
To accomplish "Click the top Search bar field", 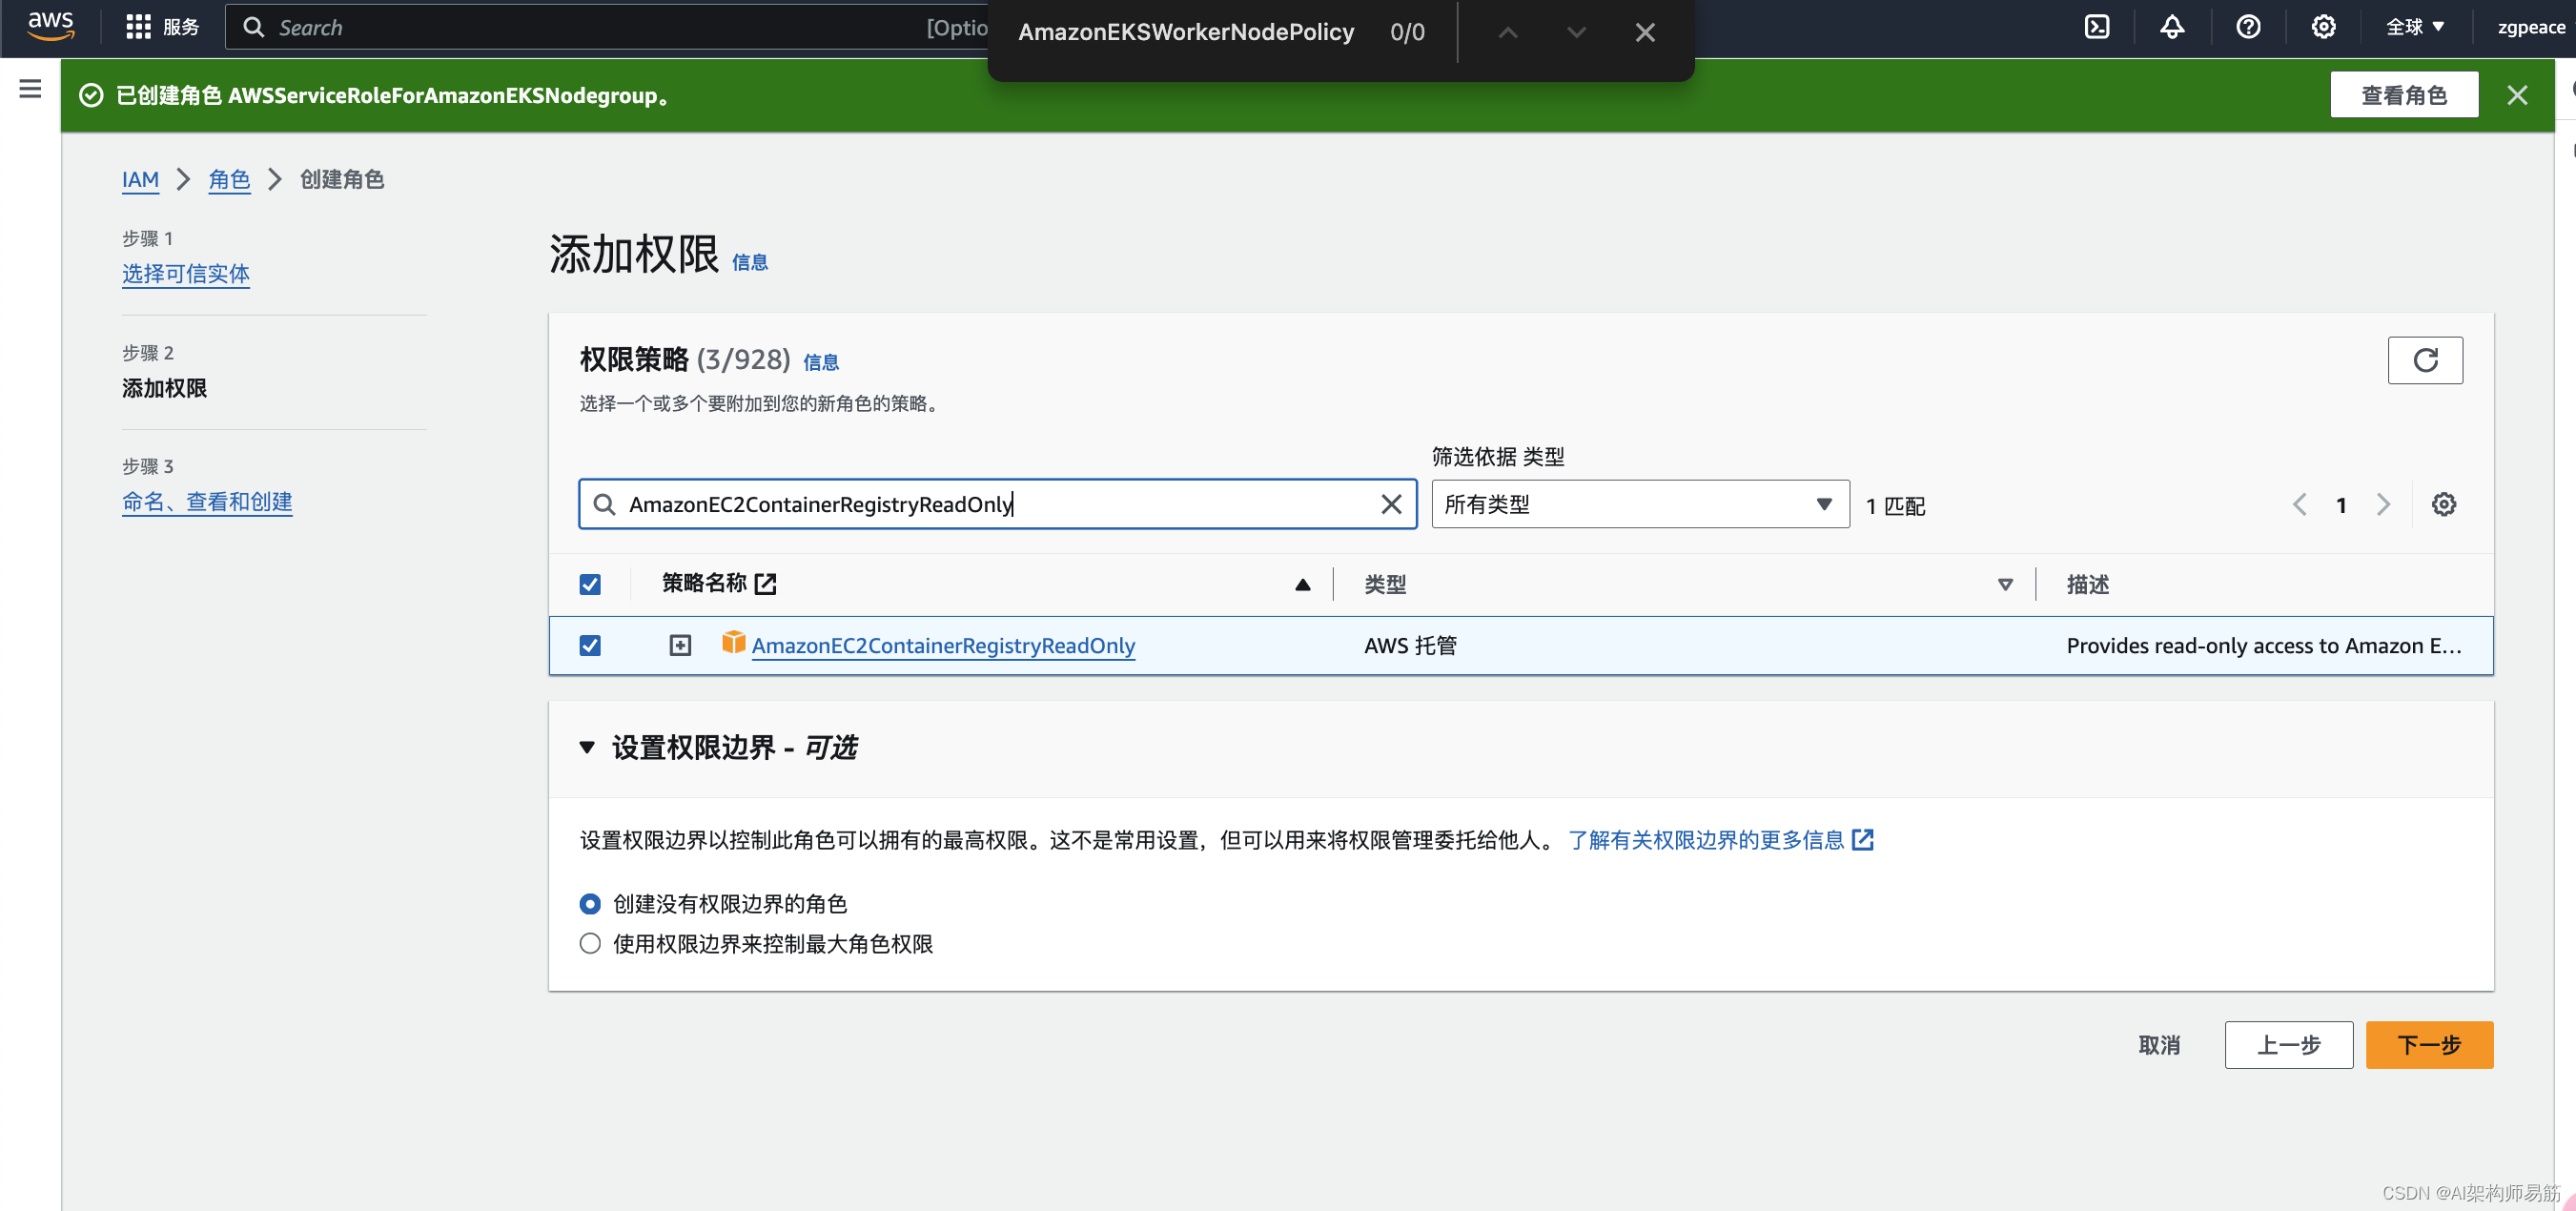I will (607, 27).
